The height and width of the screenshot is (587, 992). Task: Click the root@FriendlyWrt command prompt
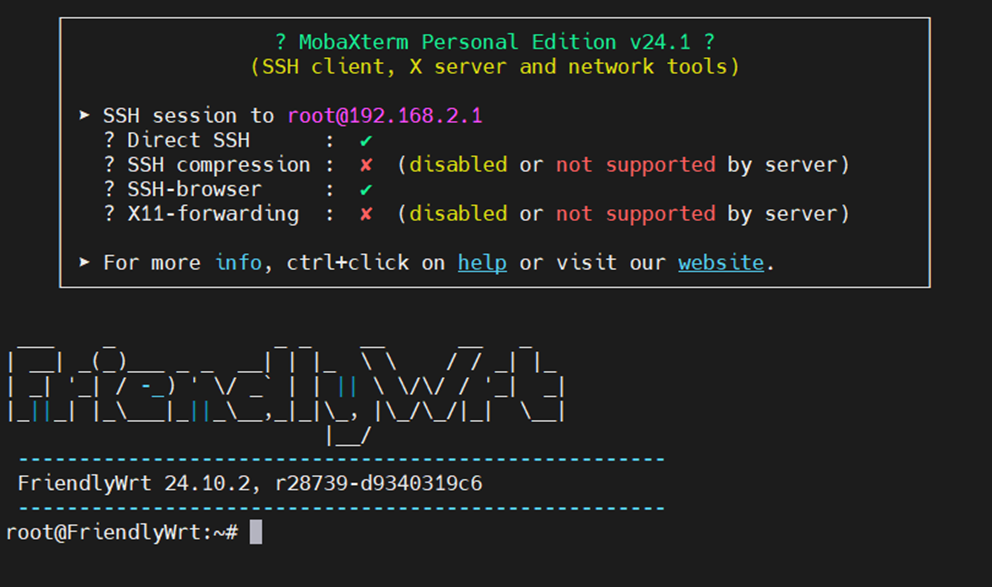tap(121, 532)
